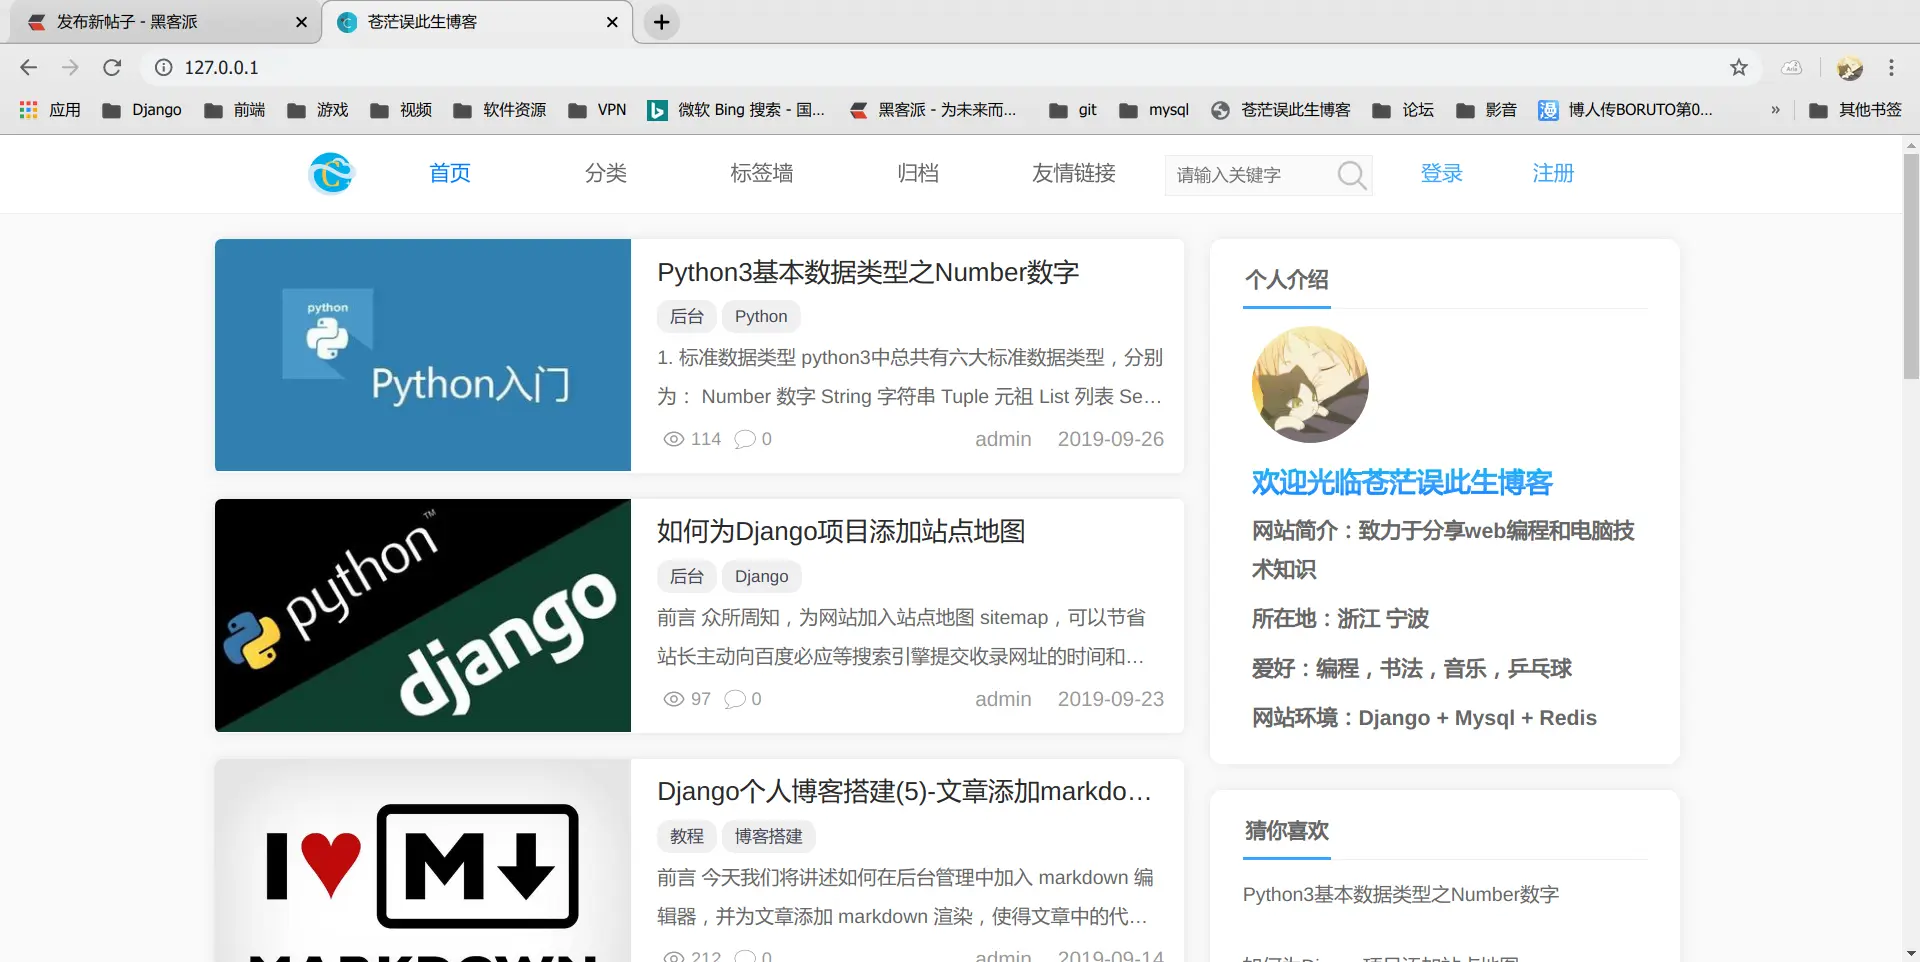Click the 注册 link
This screenshot has height=962, width=1920.
[1553, 173]
